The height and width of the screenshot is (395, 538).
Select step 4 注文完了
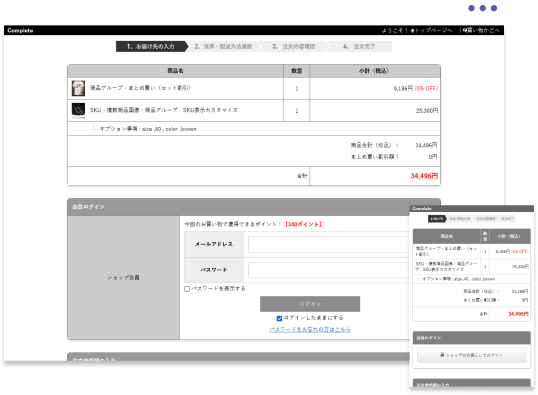pyautogui.click(x=359, y=46)
